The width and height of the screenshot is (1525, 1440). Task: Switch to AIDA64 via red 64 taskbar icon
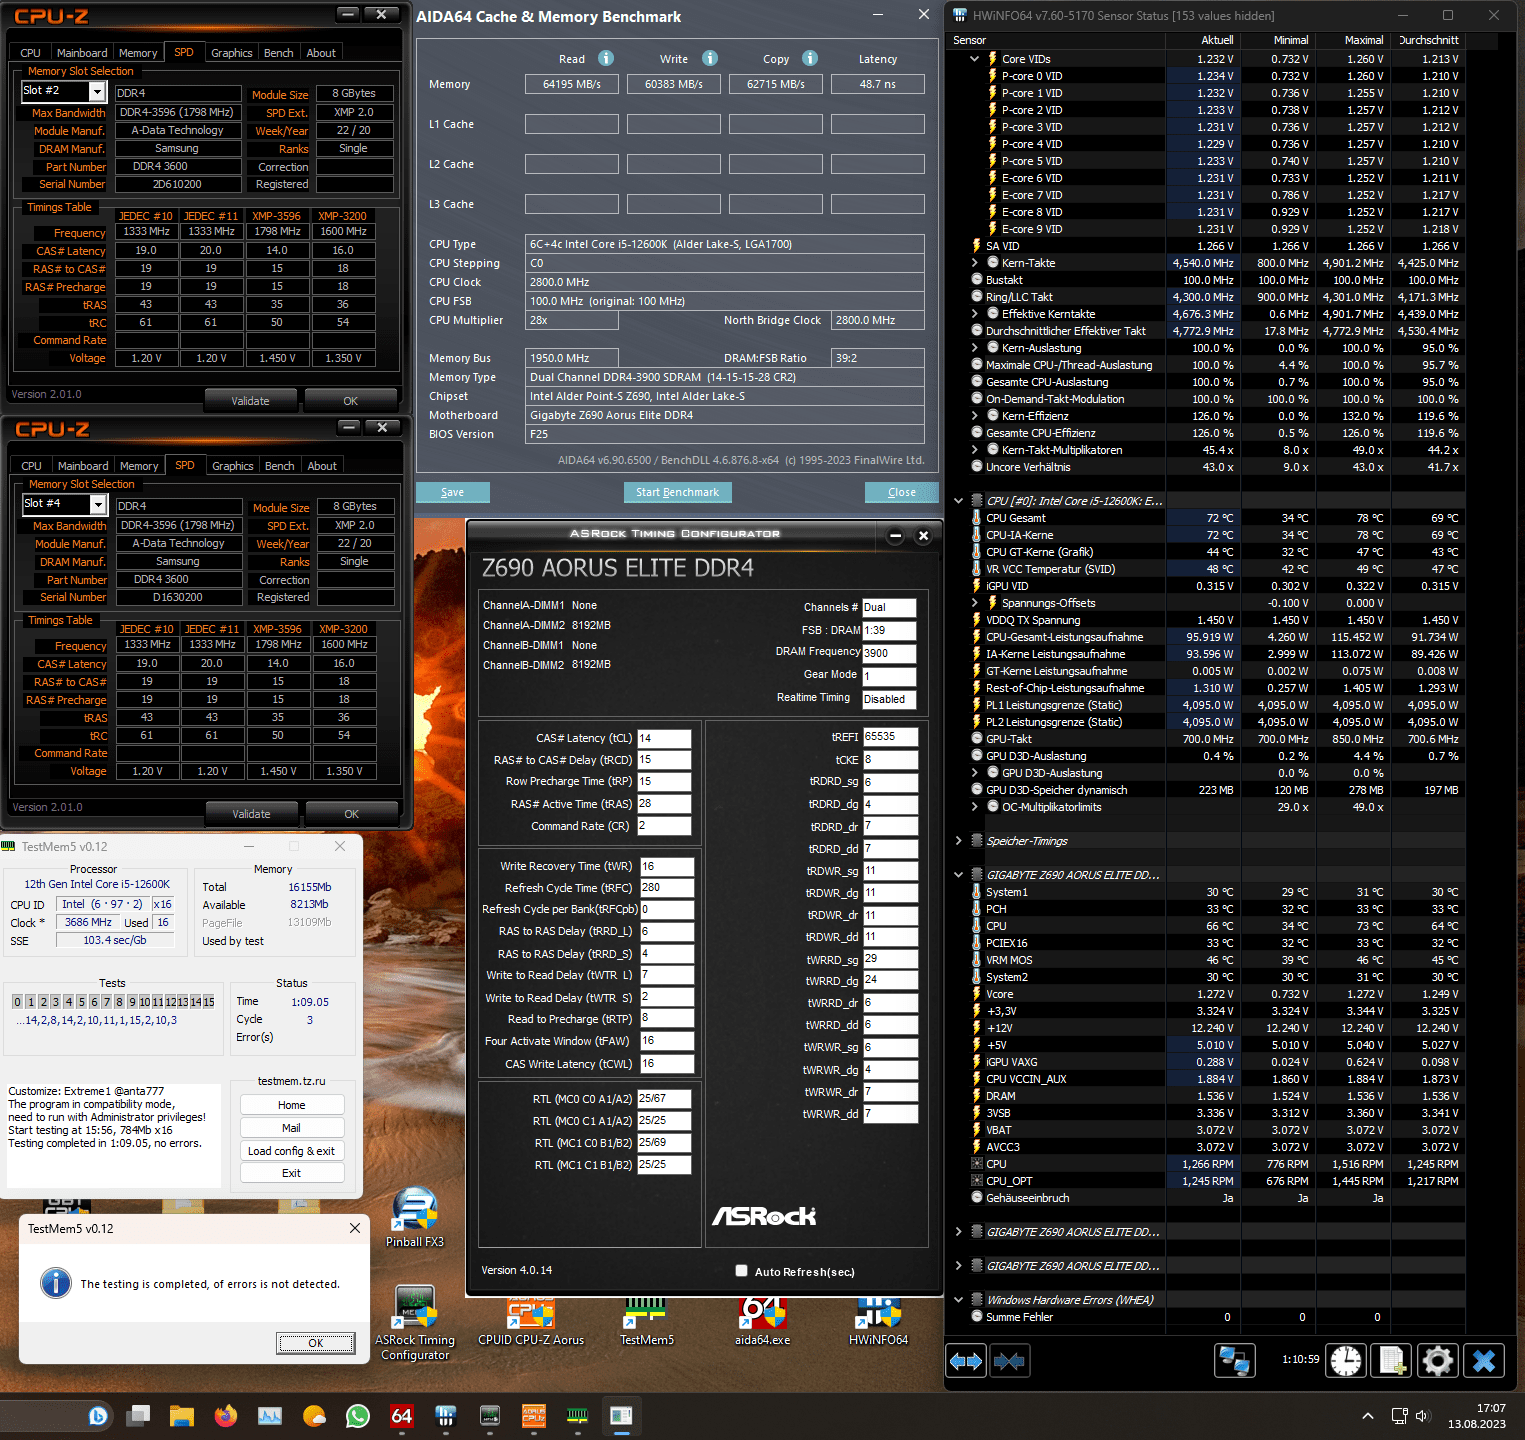(x=401, y=1415)
